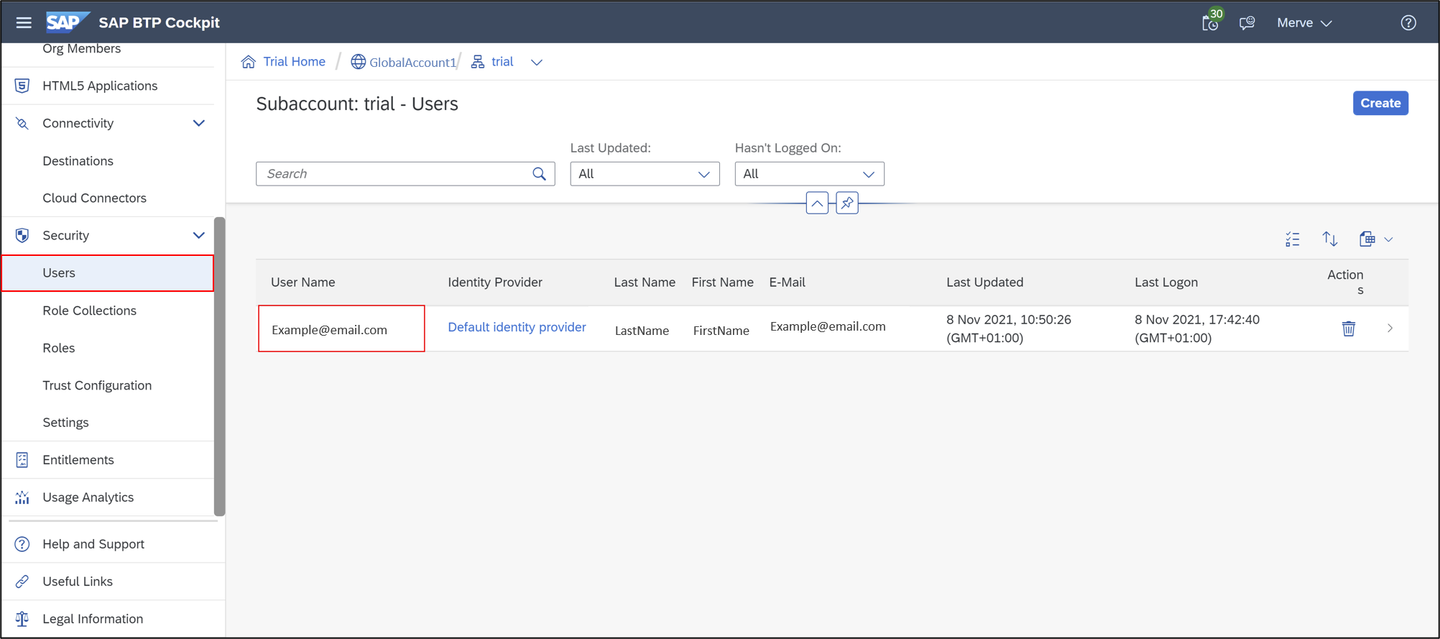
Task: Open Roles in sidebar
Action: pyautogui.click(x=59, y=348)
